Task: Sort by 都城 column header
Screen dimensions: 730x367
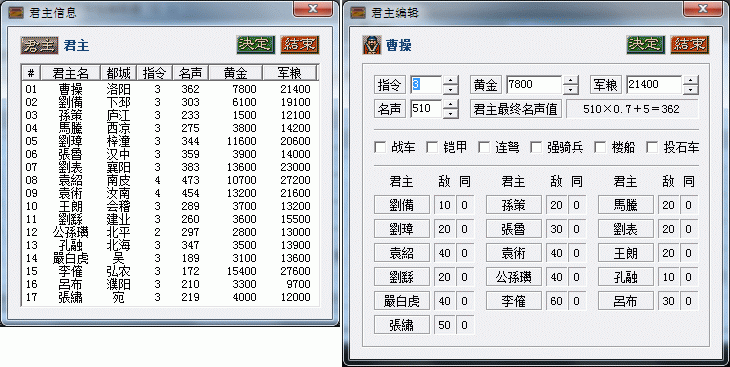Action: coord(118,73)
